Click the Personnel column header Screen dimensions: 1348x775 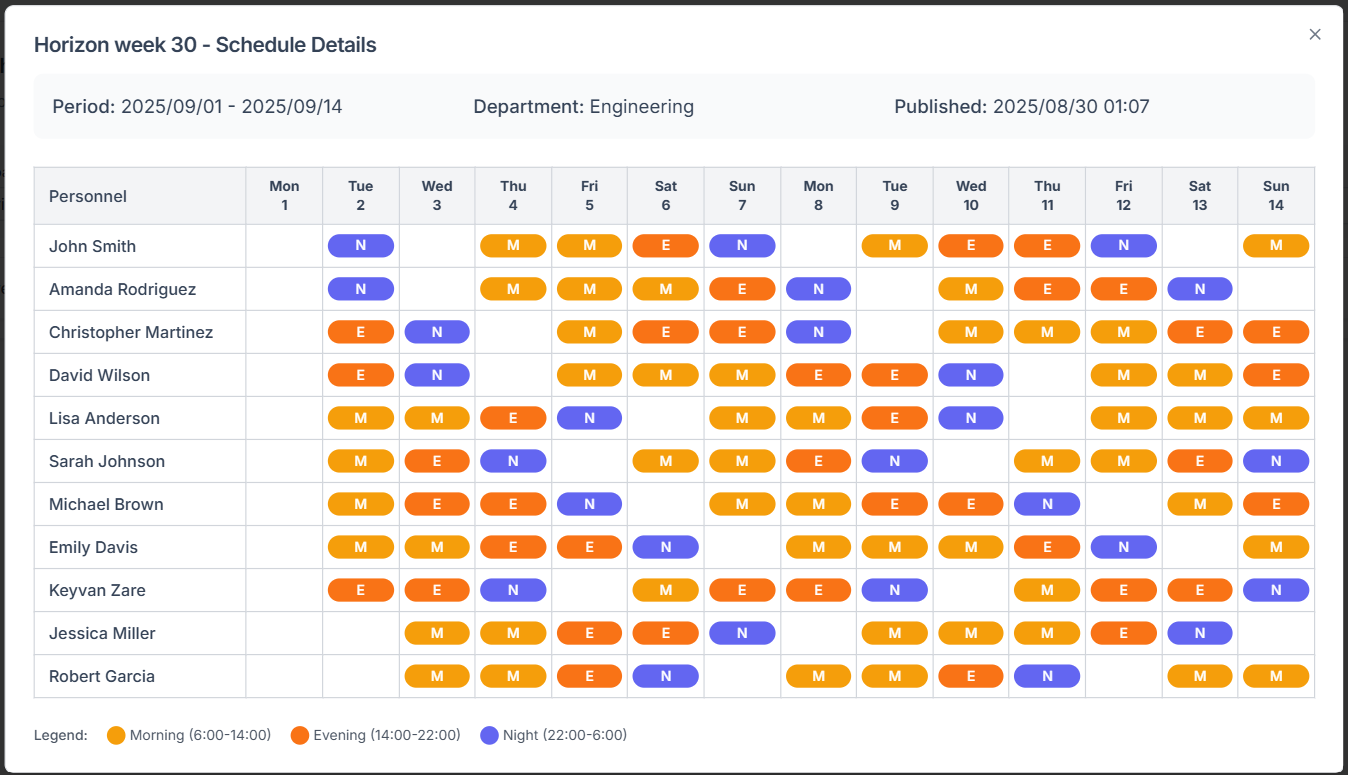(88, 196)
